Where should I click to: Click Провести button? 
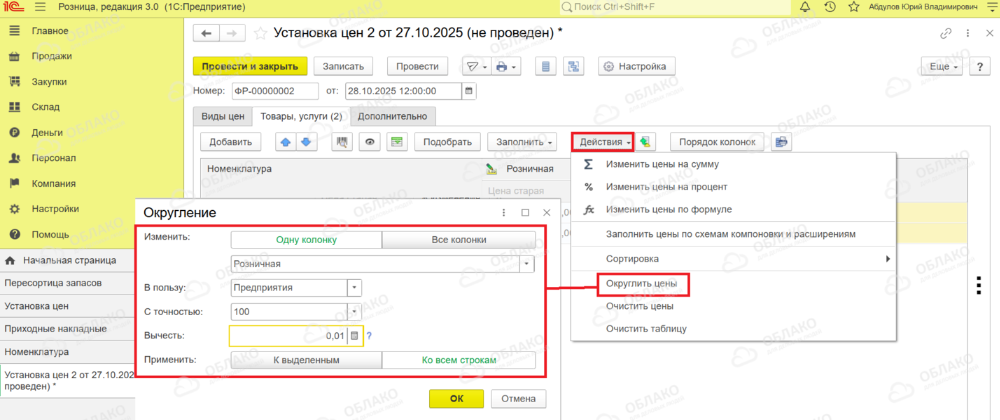[417, 66]
